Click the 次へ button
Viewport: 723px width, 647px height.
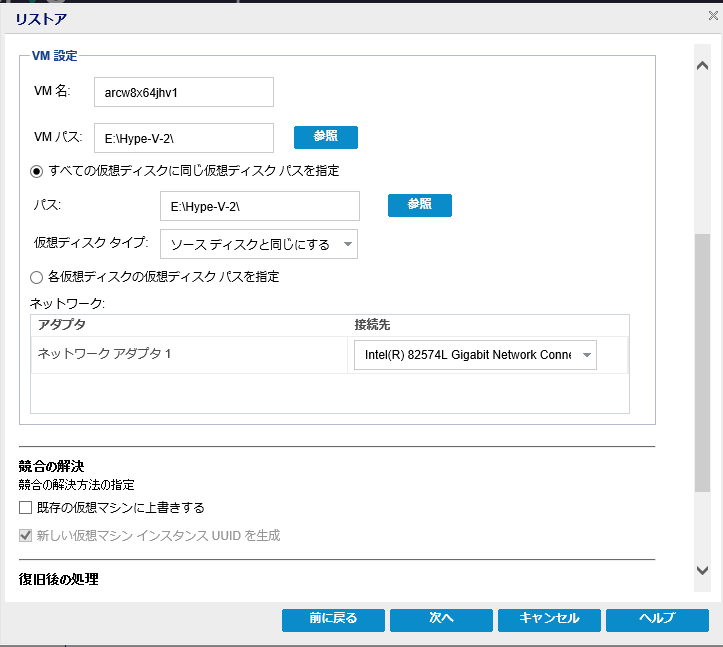tap(441, 620)
